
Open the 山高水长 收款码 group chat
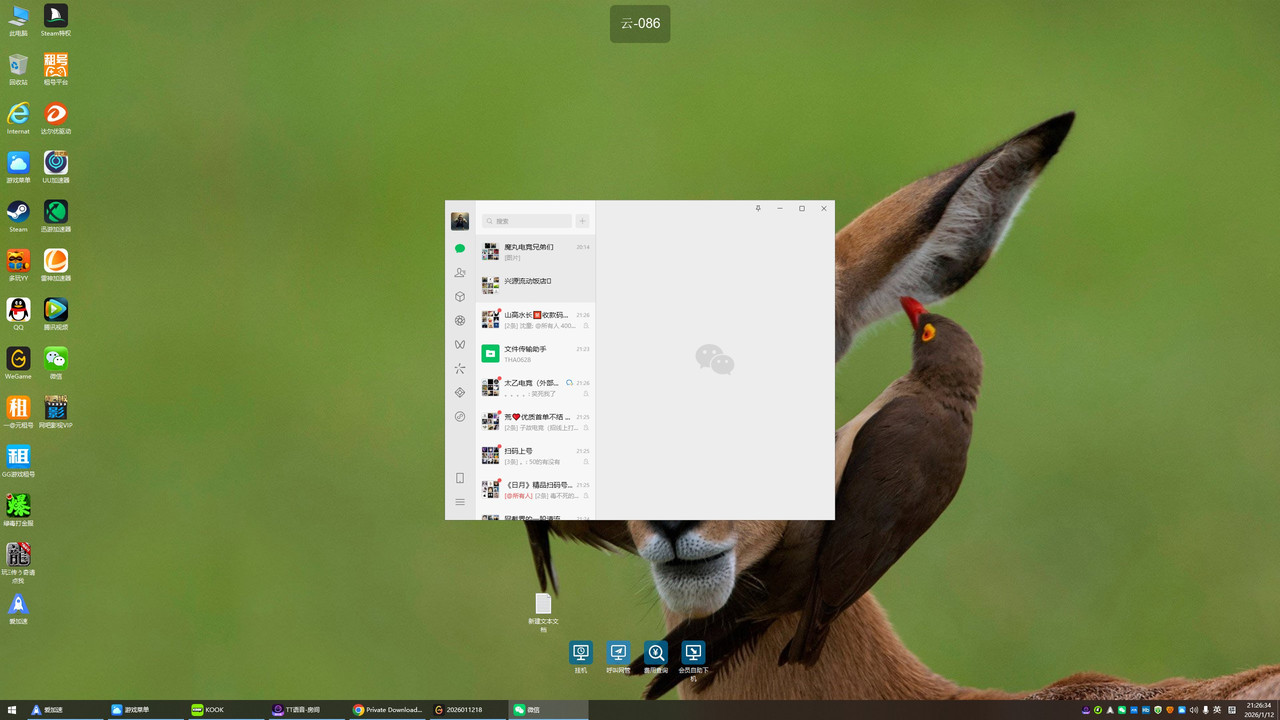[x=535, y=320]
